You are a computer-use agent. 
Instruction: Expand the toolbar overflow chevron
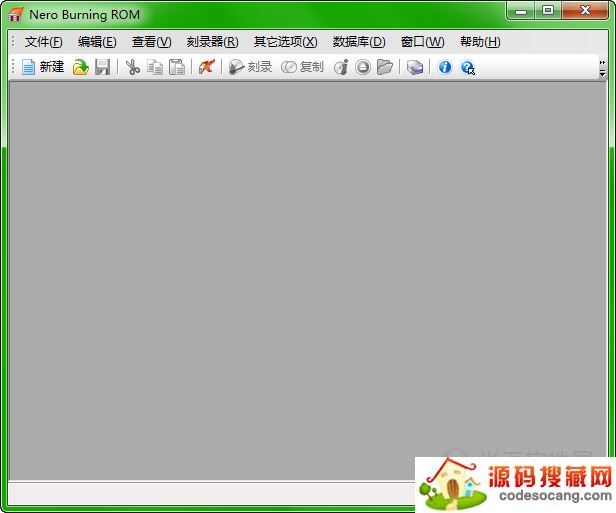[x=602, y=67]
